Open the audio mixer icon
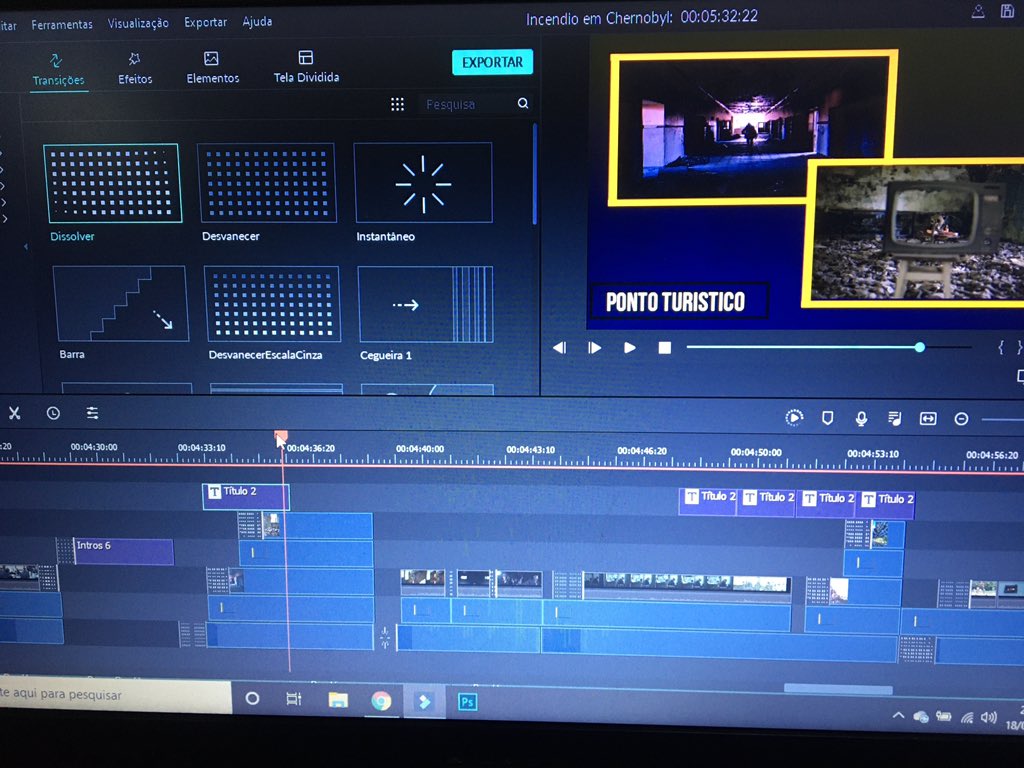Image resolution: width=1024 pixels, height=768 pixels. tap(895, 419)
